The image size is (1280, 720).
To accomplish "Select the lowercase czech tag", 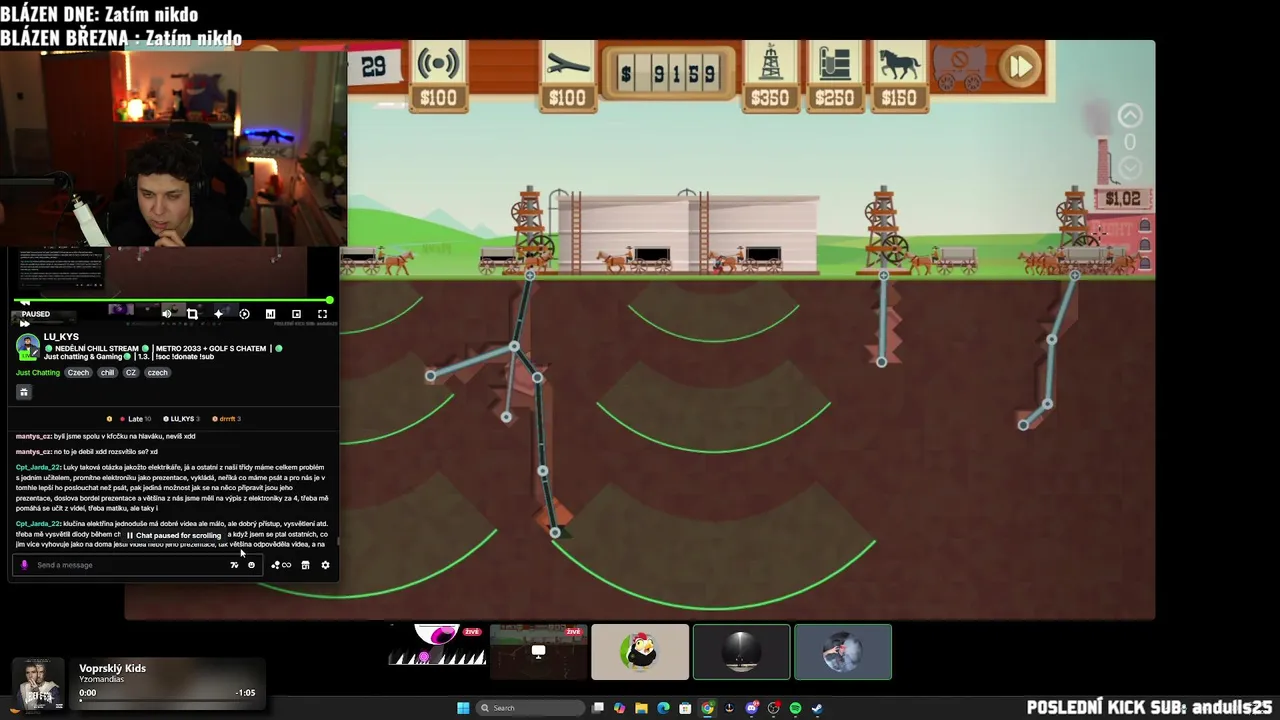I will [x=157, y=372].
